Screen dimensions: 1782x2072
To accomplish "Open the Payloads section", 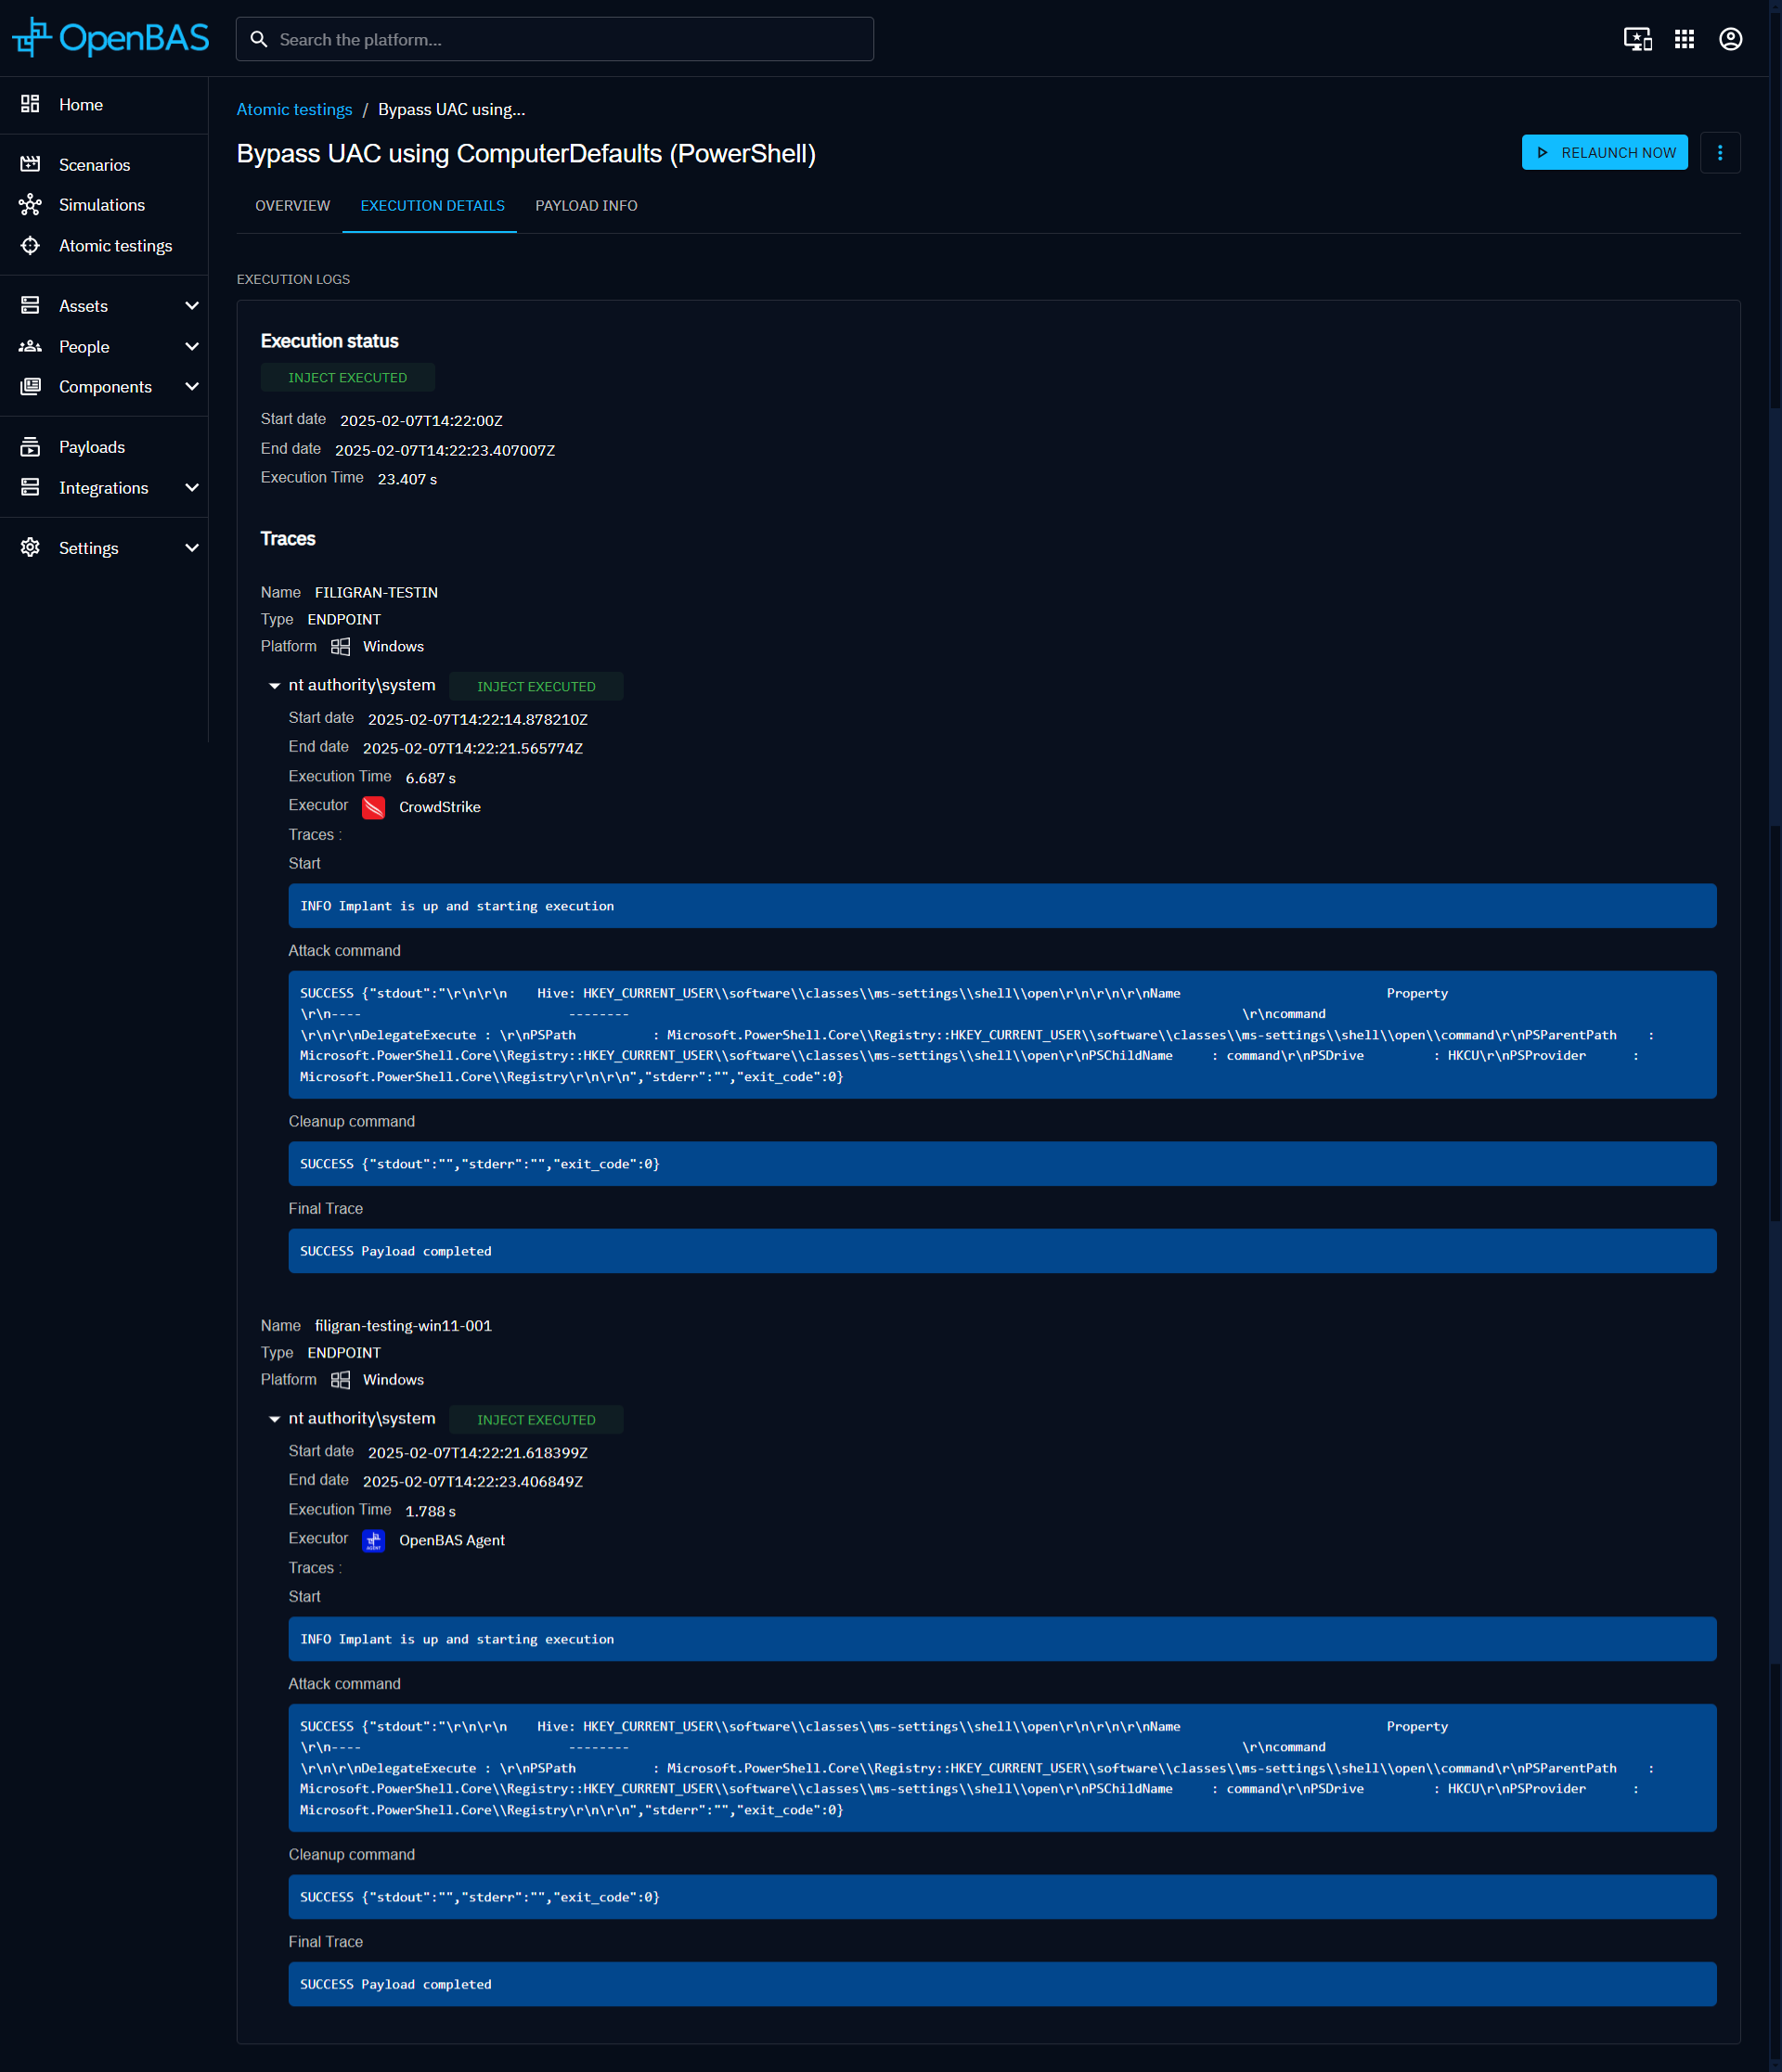I will [x=91, y=447].
